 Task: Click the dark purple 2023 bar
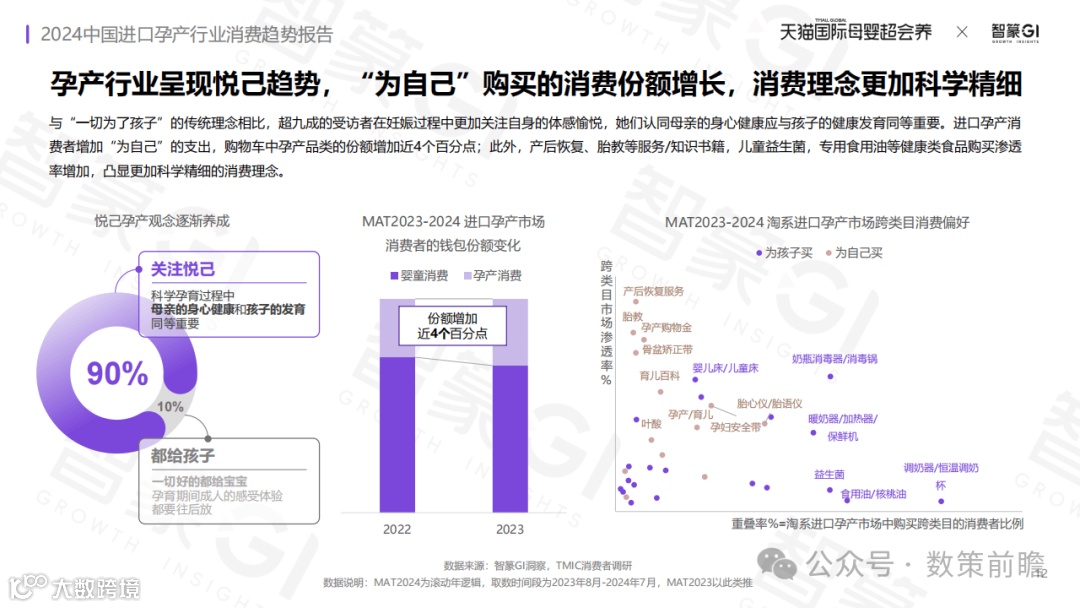coord(510,439)
